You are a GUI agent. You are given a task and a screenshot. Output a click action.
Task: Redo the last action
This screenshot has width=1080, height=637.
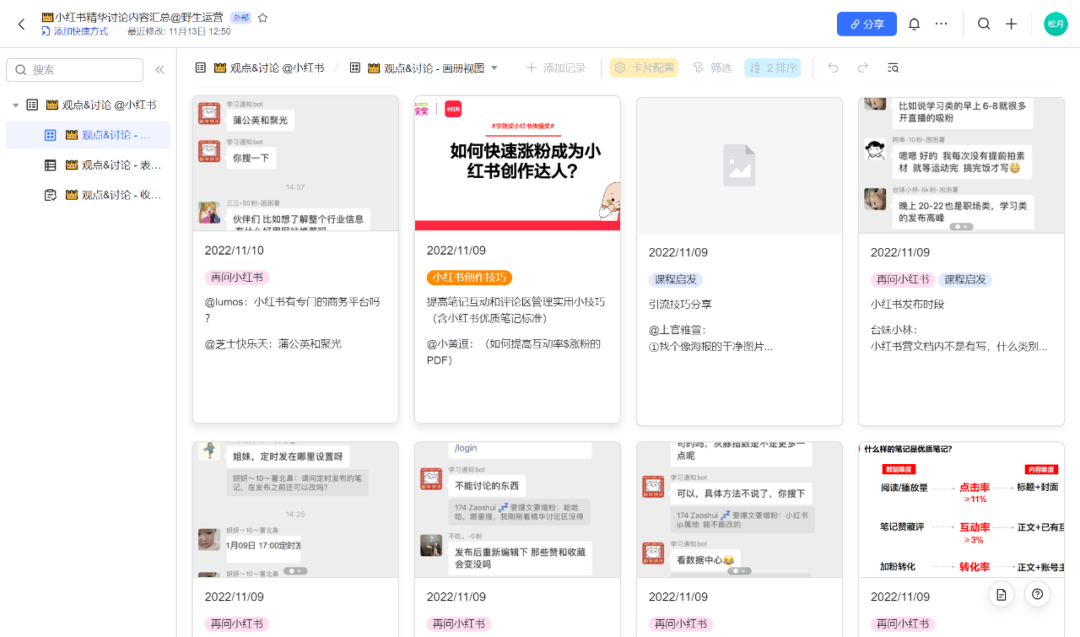862,68
